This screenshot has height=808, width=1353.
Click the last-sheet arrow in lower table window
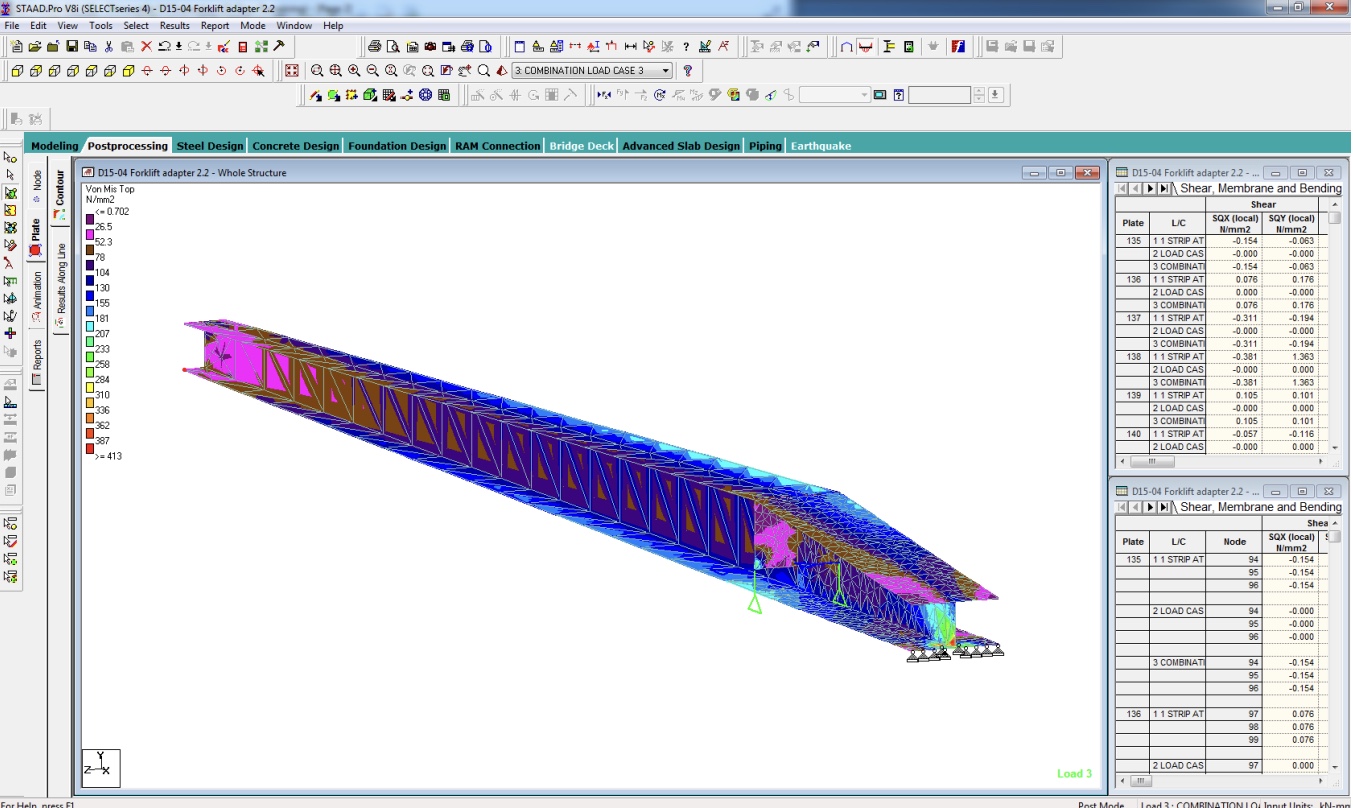tap(1164, 507)
